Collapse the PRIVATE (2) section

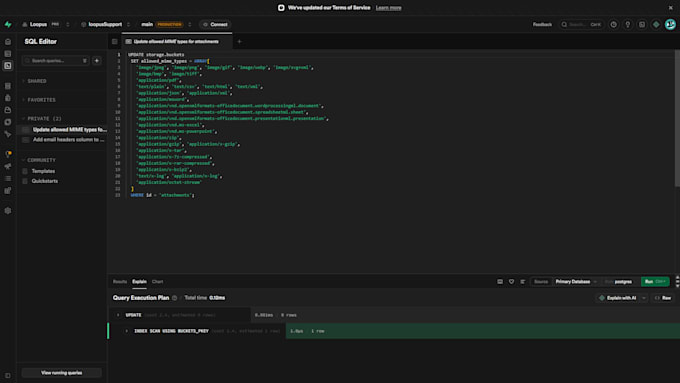pos(44,118)
